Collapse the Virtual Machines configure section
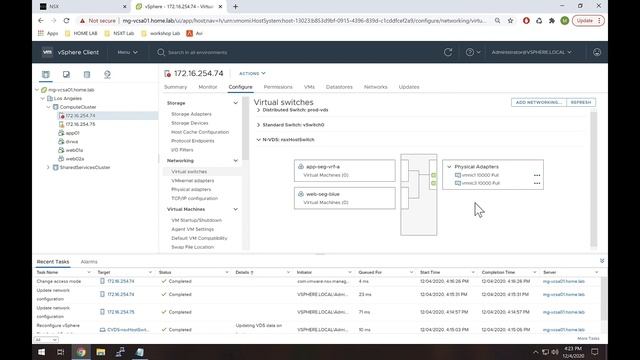Viewport: 640px width, 360px height. [236, 209]
